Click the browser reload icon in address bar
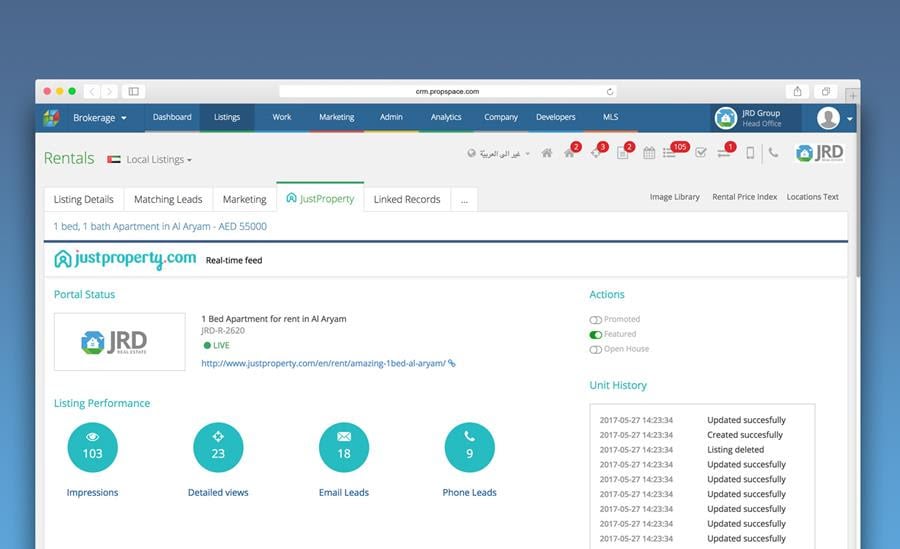The height and width of the screenshot is (549, 900). (610, 91)
